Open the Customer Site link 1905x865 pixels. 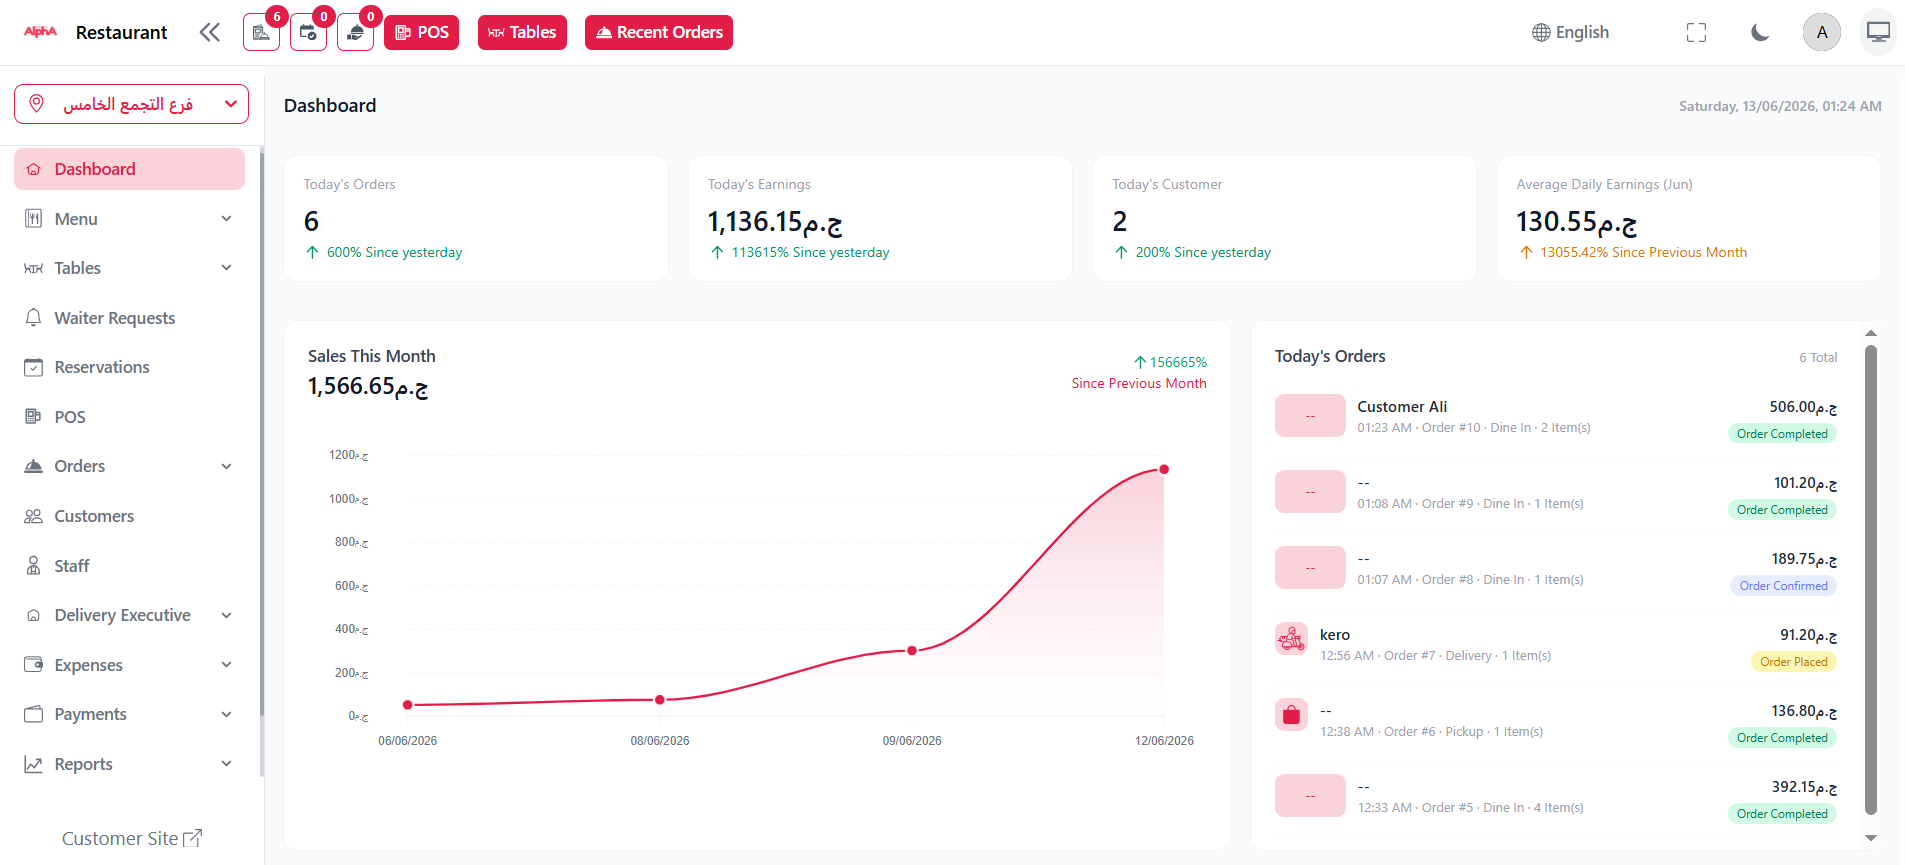(132, 838)
